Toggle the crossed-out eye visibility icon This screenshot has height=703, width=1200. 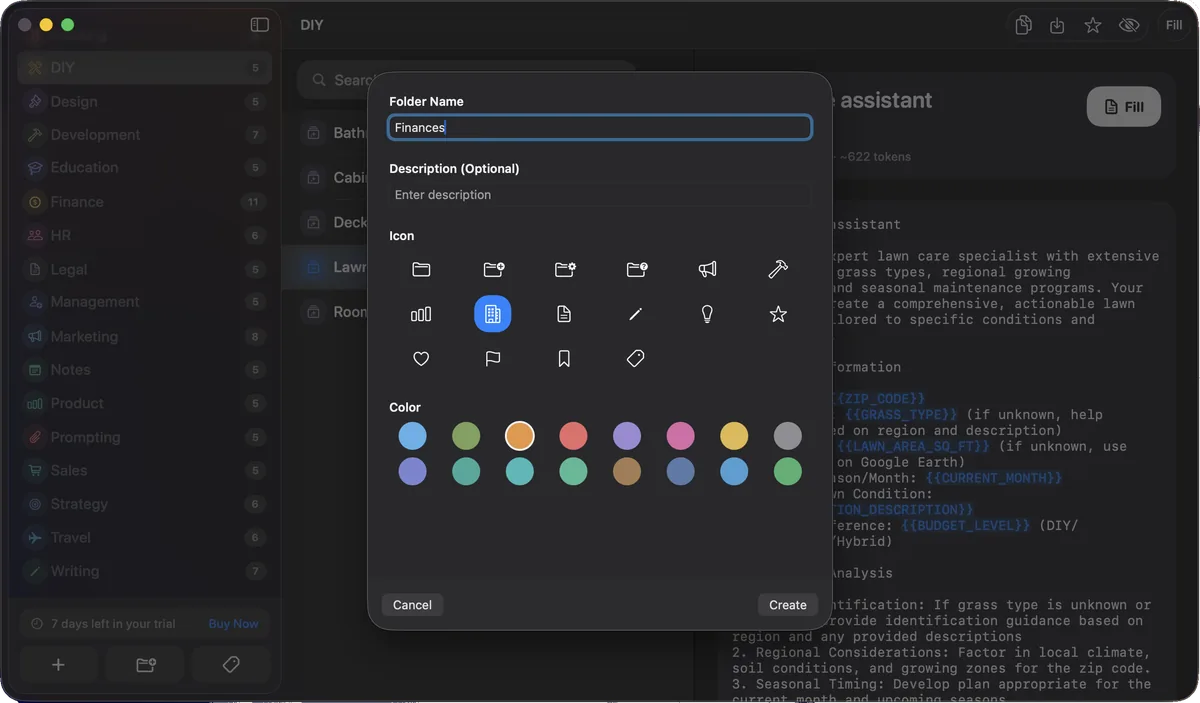(1129, 25)
